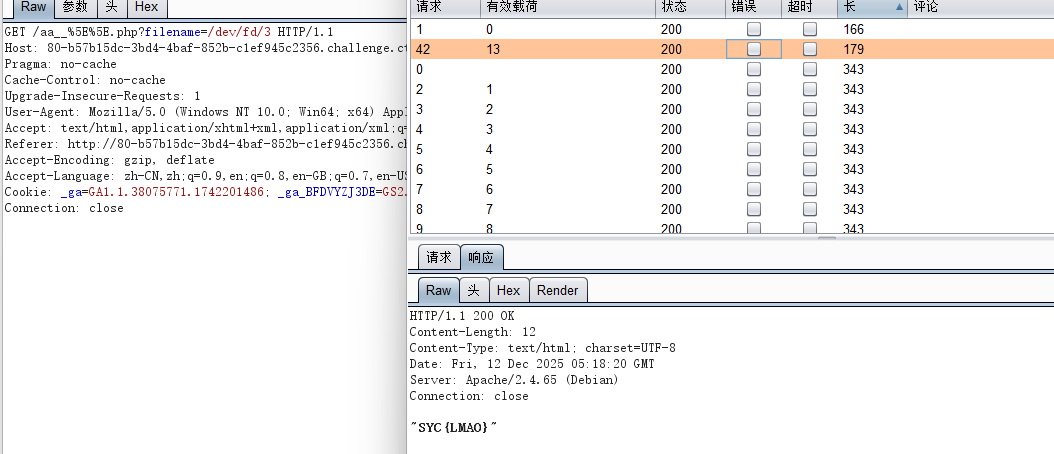
Task: Select the 响应 tab below results table
Action: click(481, 257)
